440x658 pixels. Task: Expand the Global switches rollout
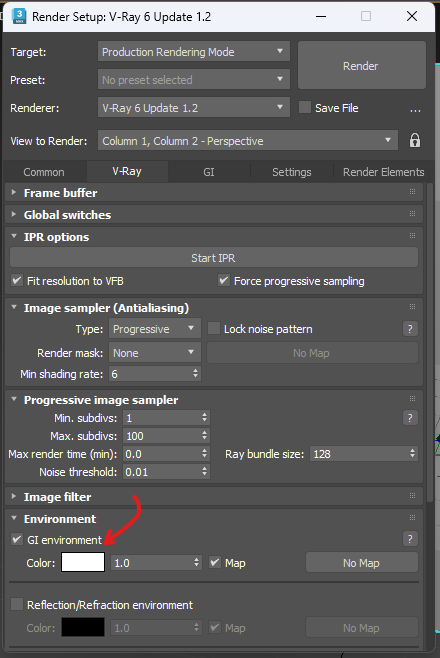pyautogui.click(x=14, y=214)
